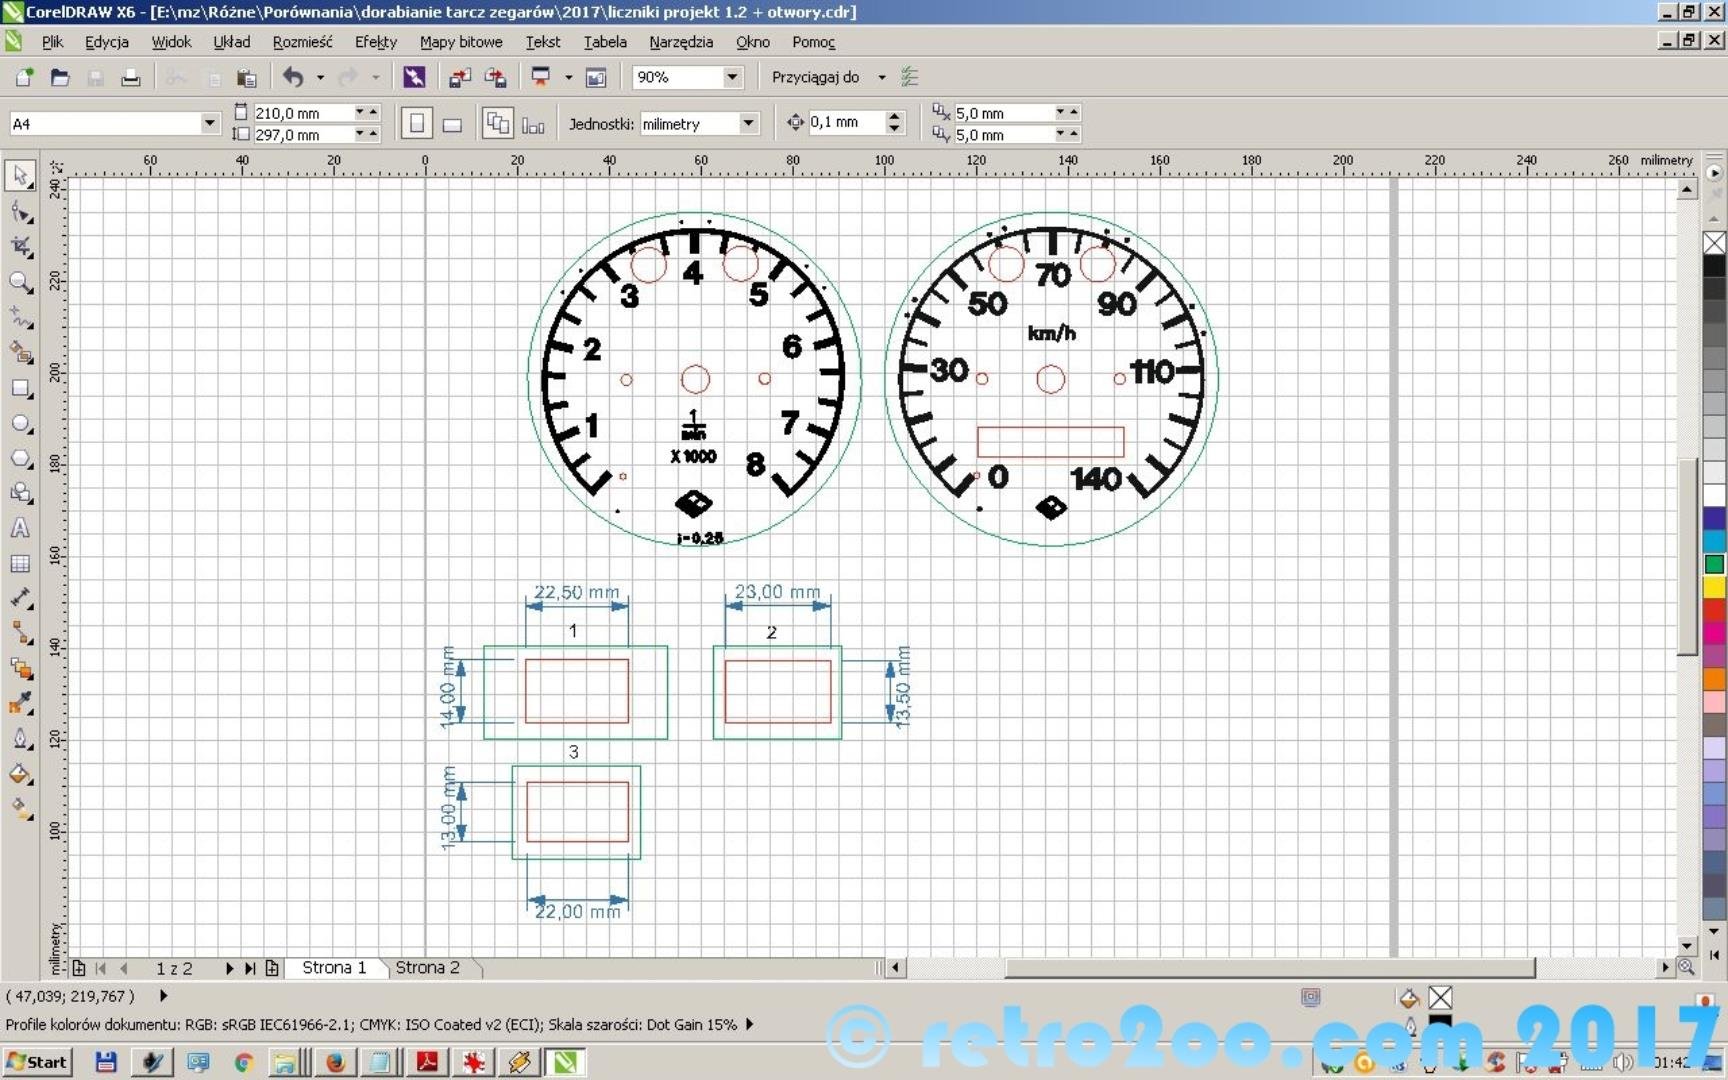Select the Polygon tool
The height and width of the screenshot is (1080, 1728).
click(x=20, y=459)
